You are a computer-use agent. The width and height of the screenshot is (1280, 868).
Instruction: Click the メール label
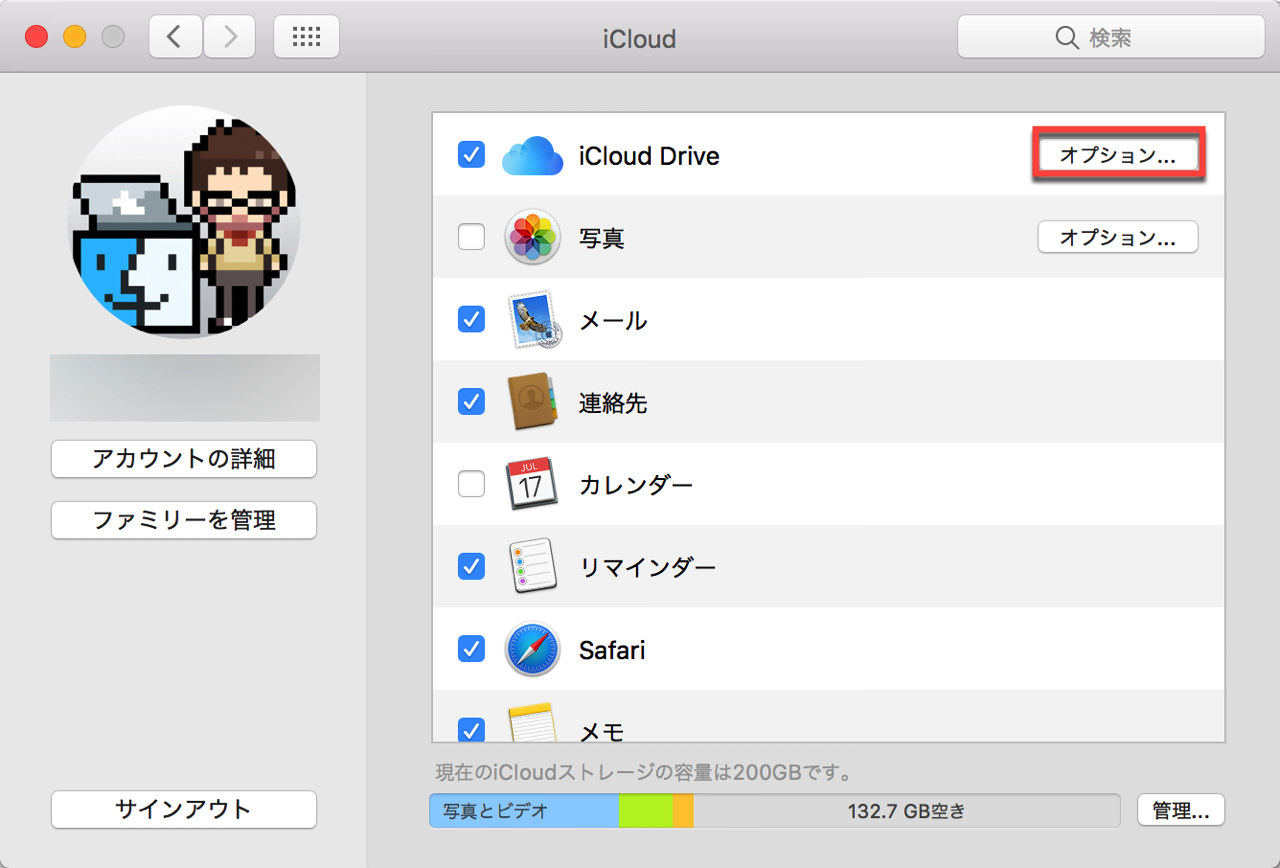click(613, 321)
